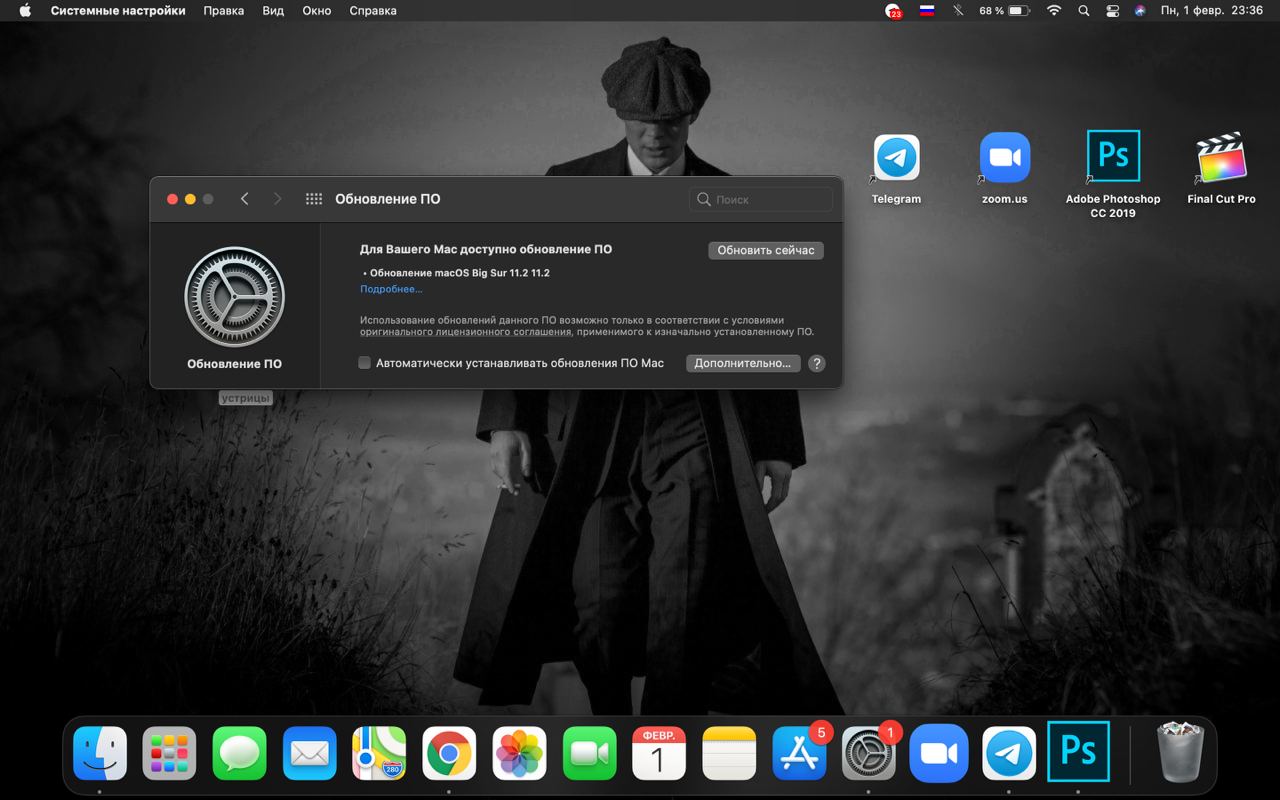
Task: Click System Preferences in the Dock
Action: [x=868, y=753]
